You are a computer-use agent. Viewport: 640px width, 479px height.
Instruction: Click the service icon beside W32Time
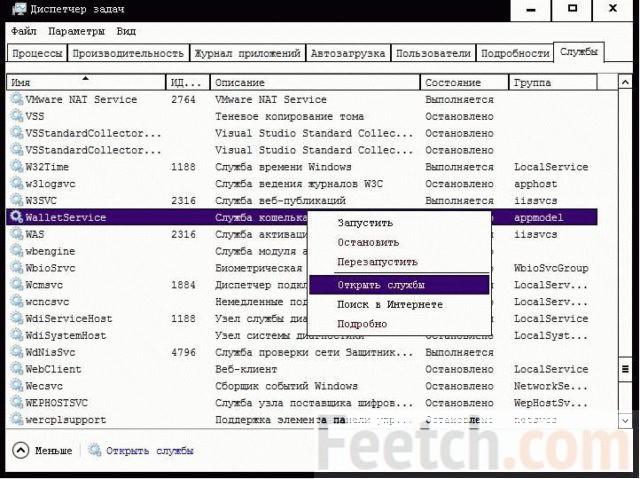(x=17, y=166)
